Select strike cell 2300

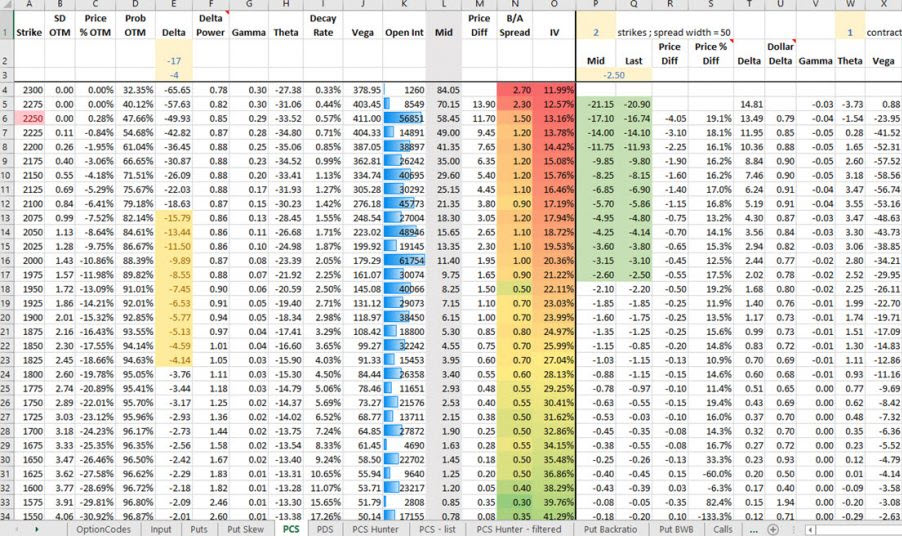click(29, 90)
